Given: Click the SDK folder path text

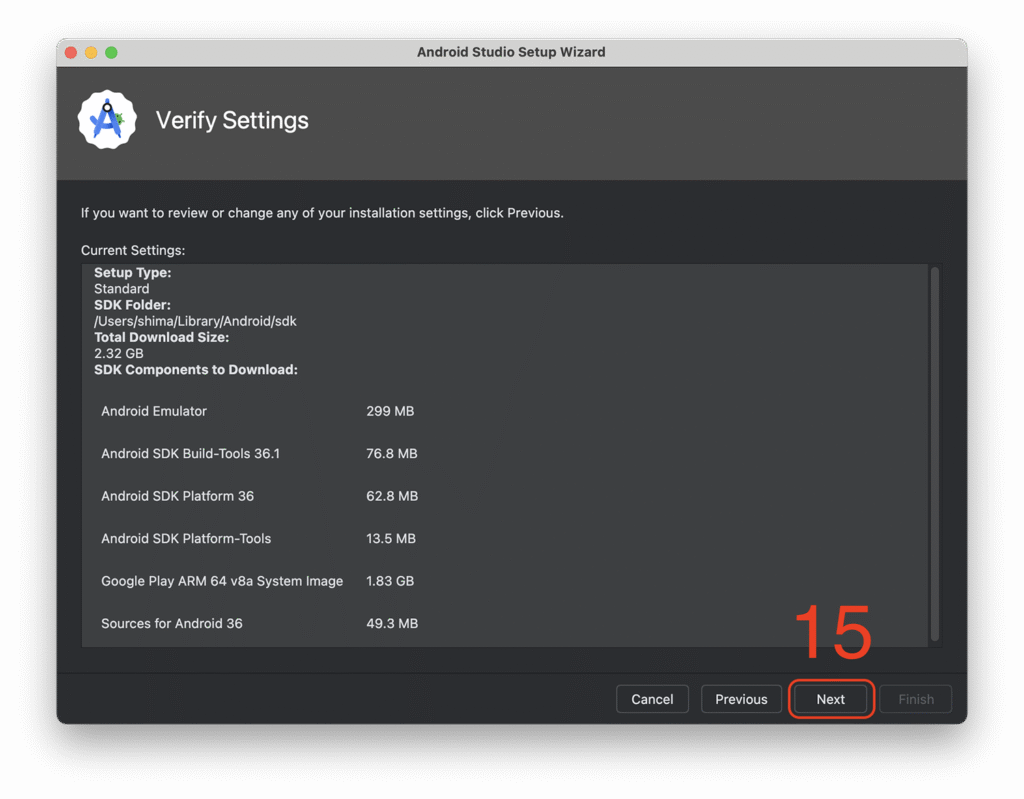Looking at the screenshot, I should [x=195, y=321].
